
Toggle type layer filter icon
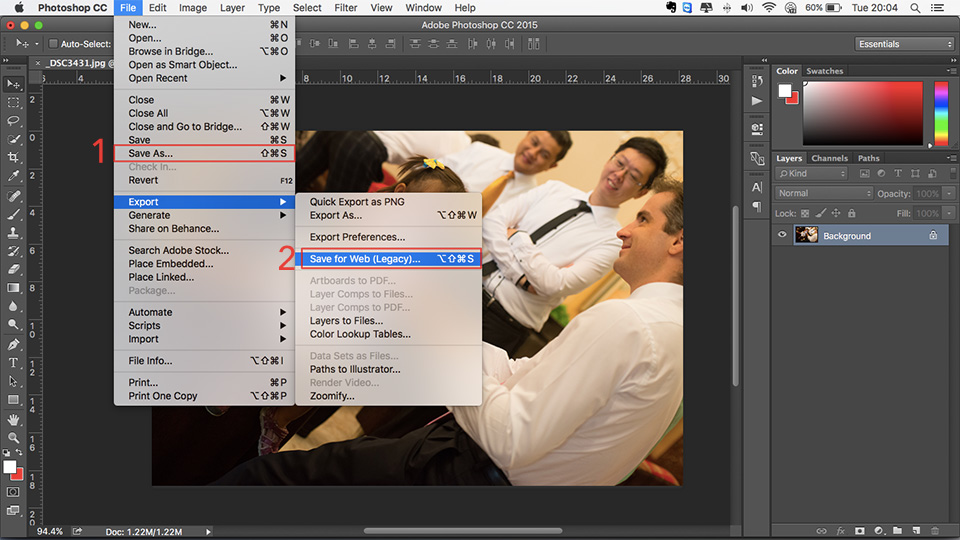point(898,174)
